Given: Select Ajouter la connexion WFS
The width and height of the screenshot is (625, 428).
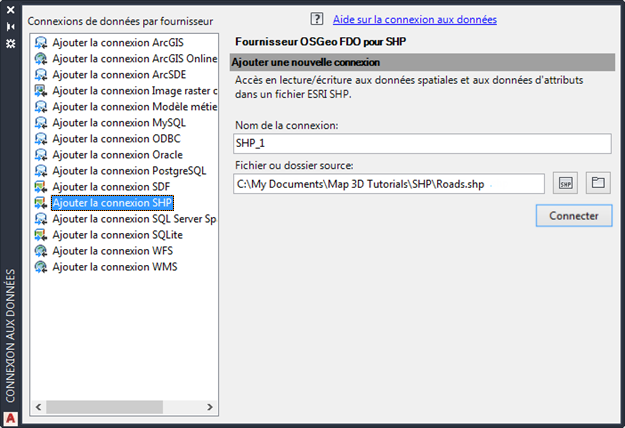Looking at the screenshot, I should pos(113,251).
